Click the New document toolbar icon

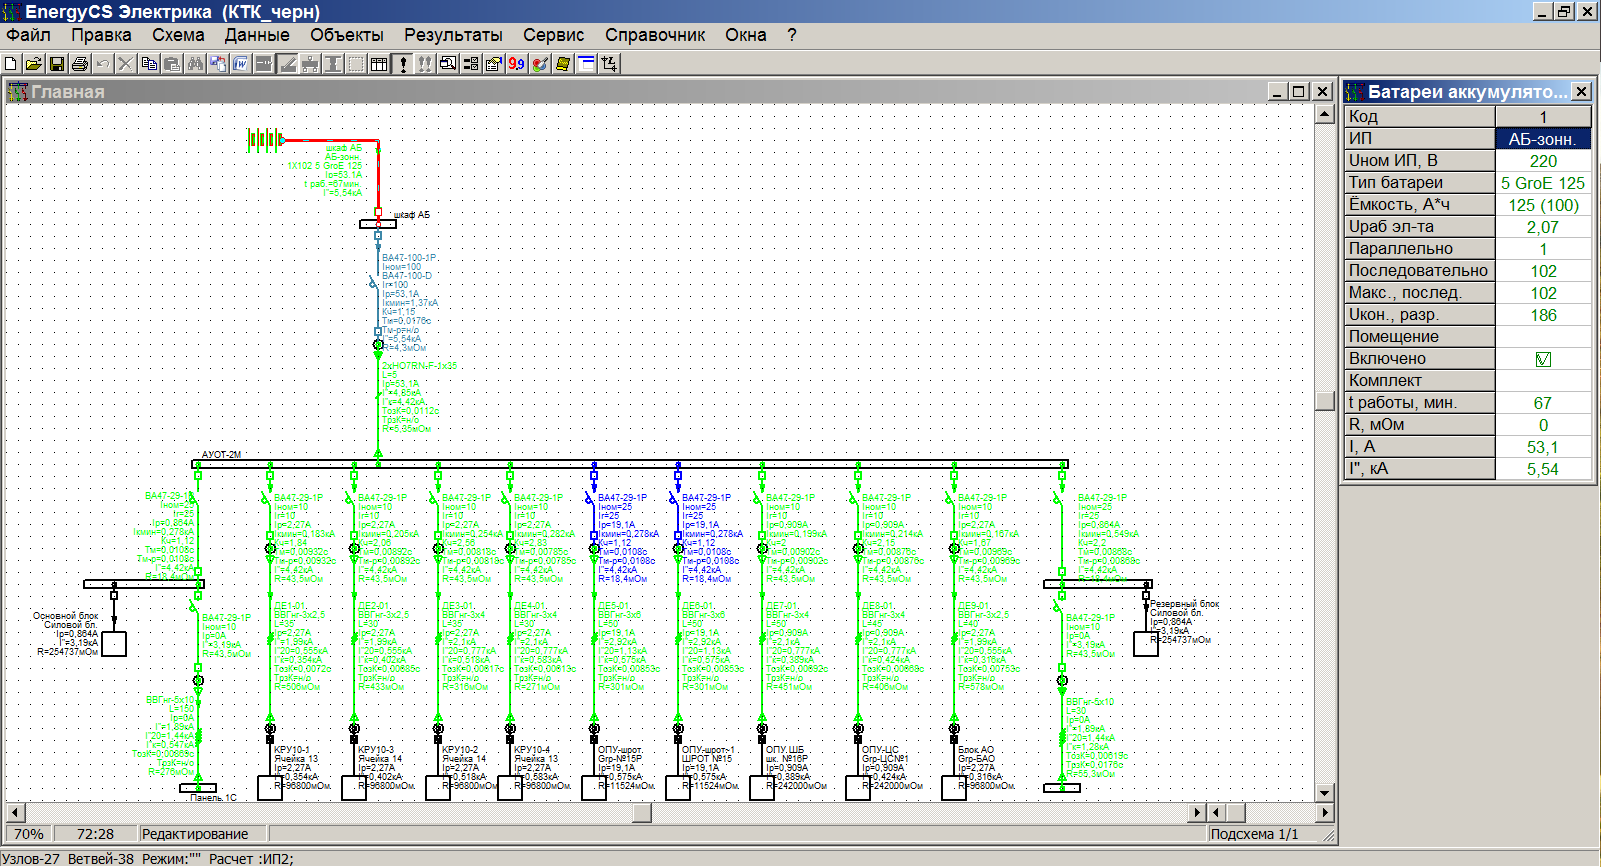click(x=11, y=64)
